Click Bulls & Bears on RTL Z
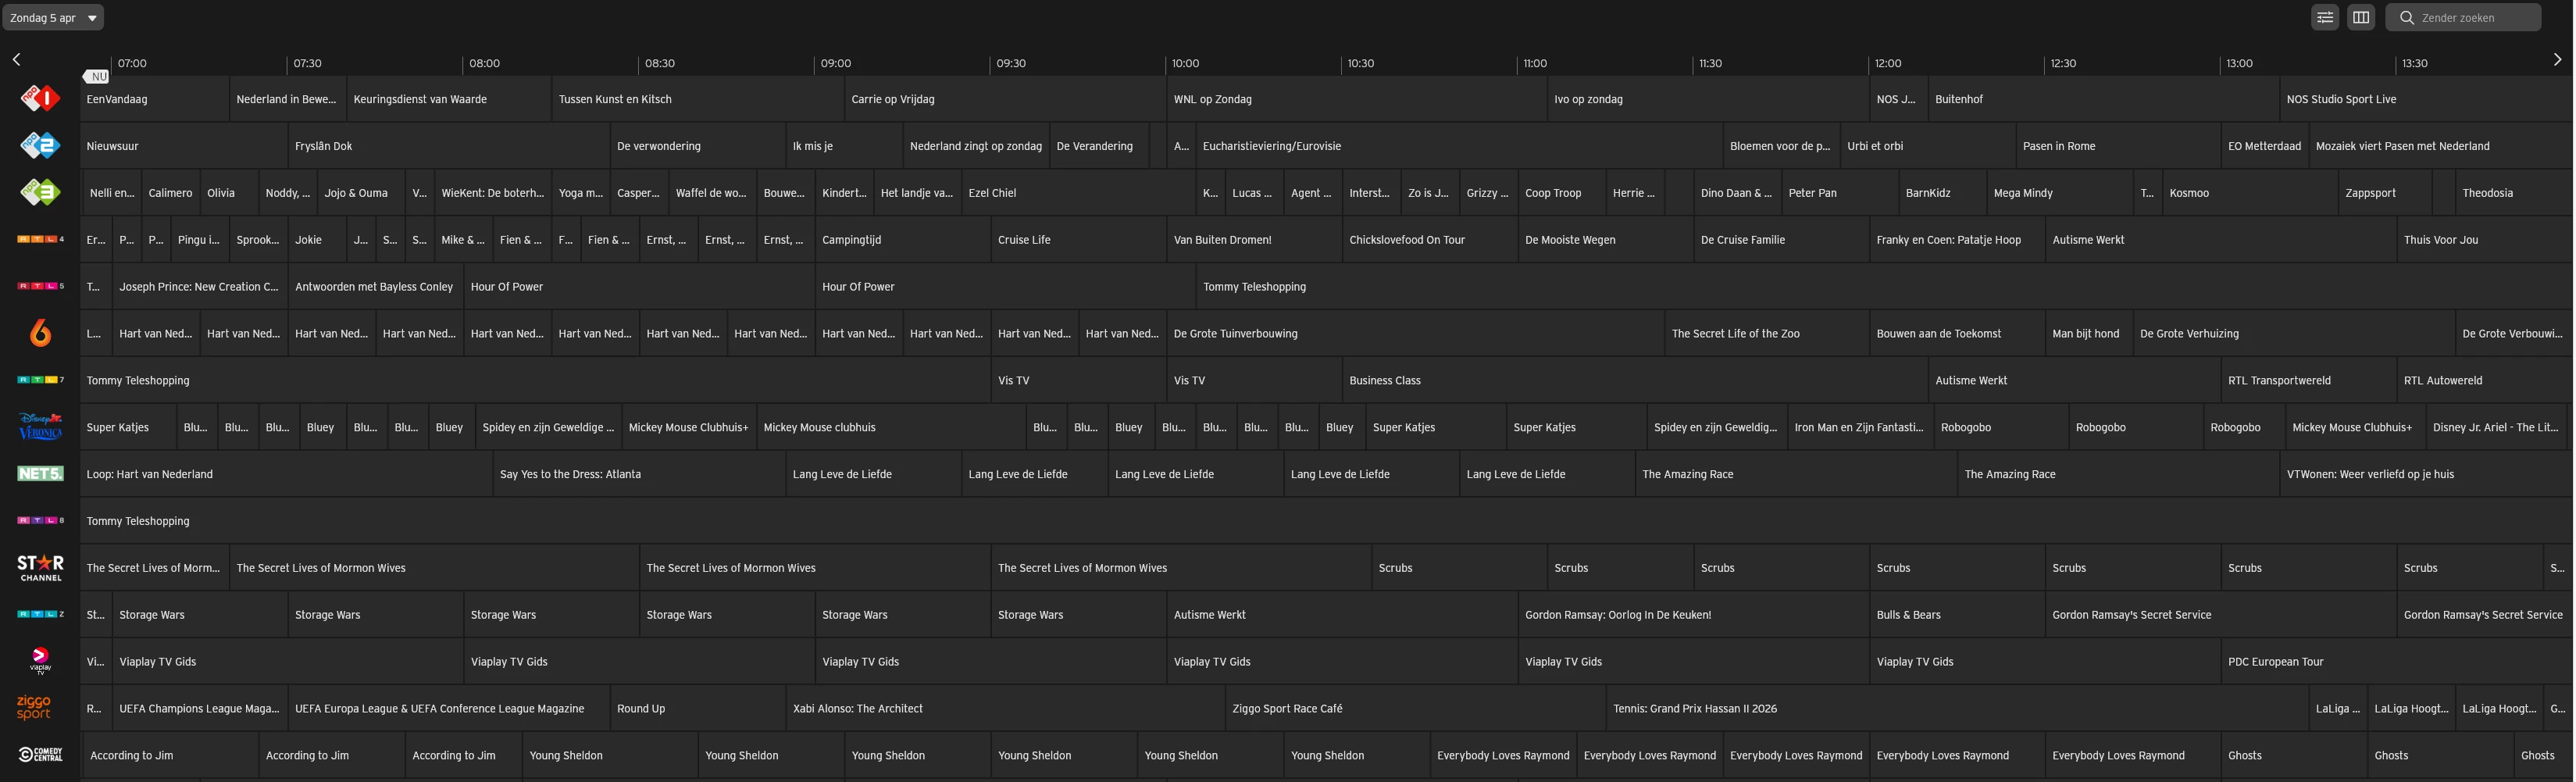The height and width of the screenshot is (782, 2576). click(1957, 615)
